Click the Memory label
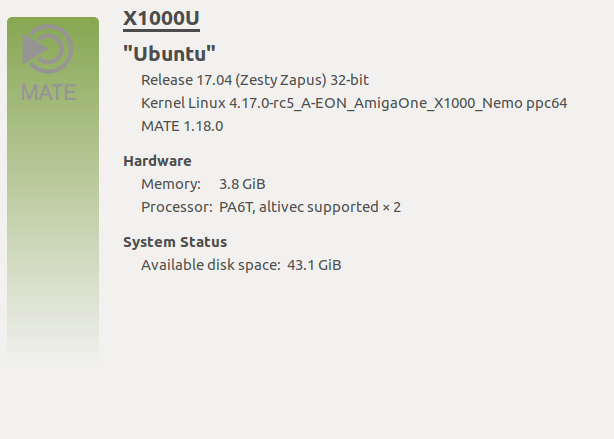This screenshot has height=439, width=614. point(171,184)
